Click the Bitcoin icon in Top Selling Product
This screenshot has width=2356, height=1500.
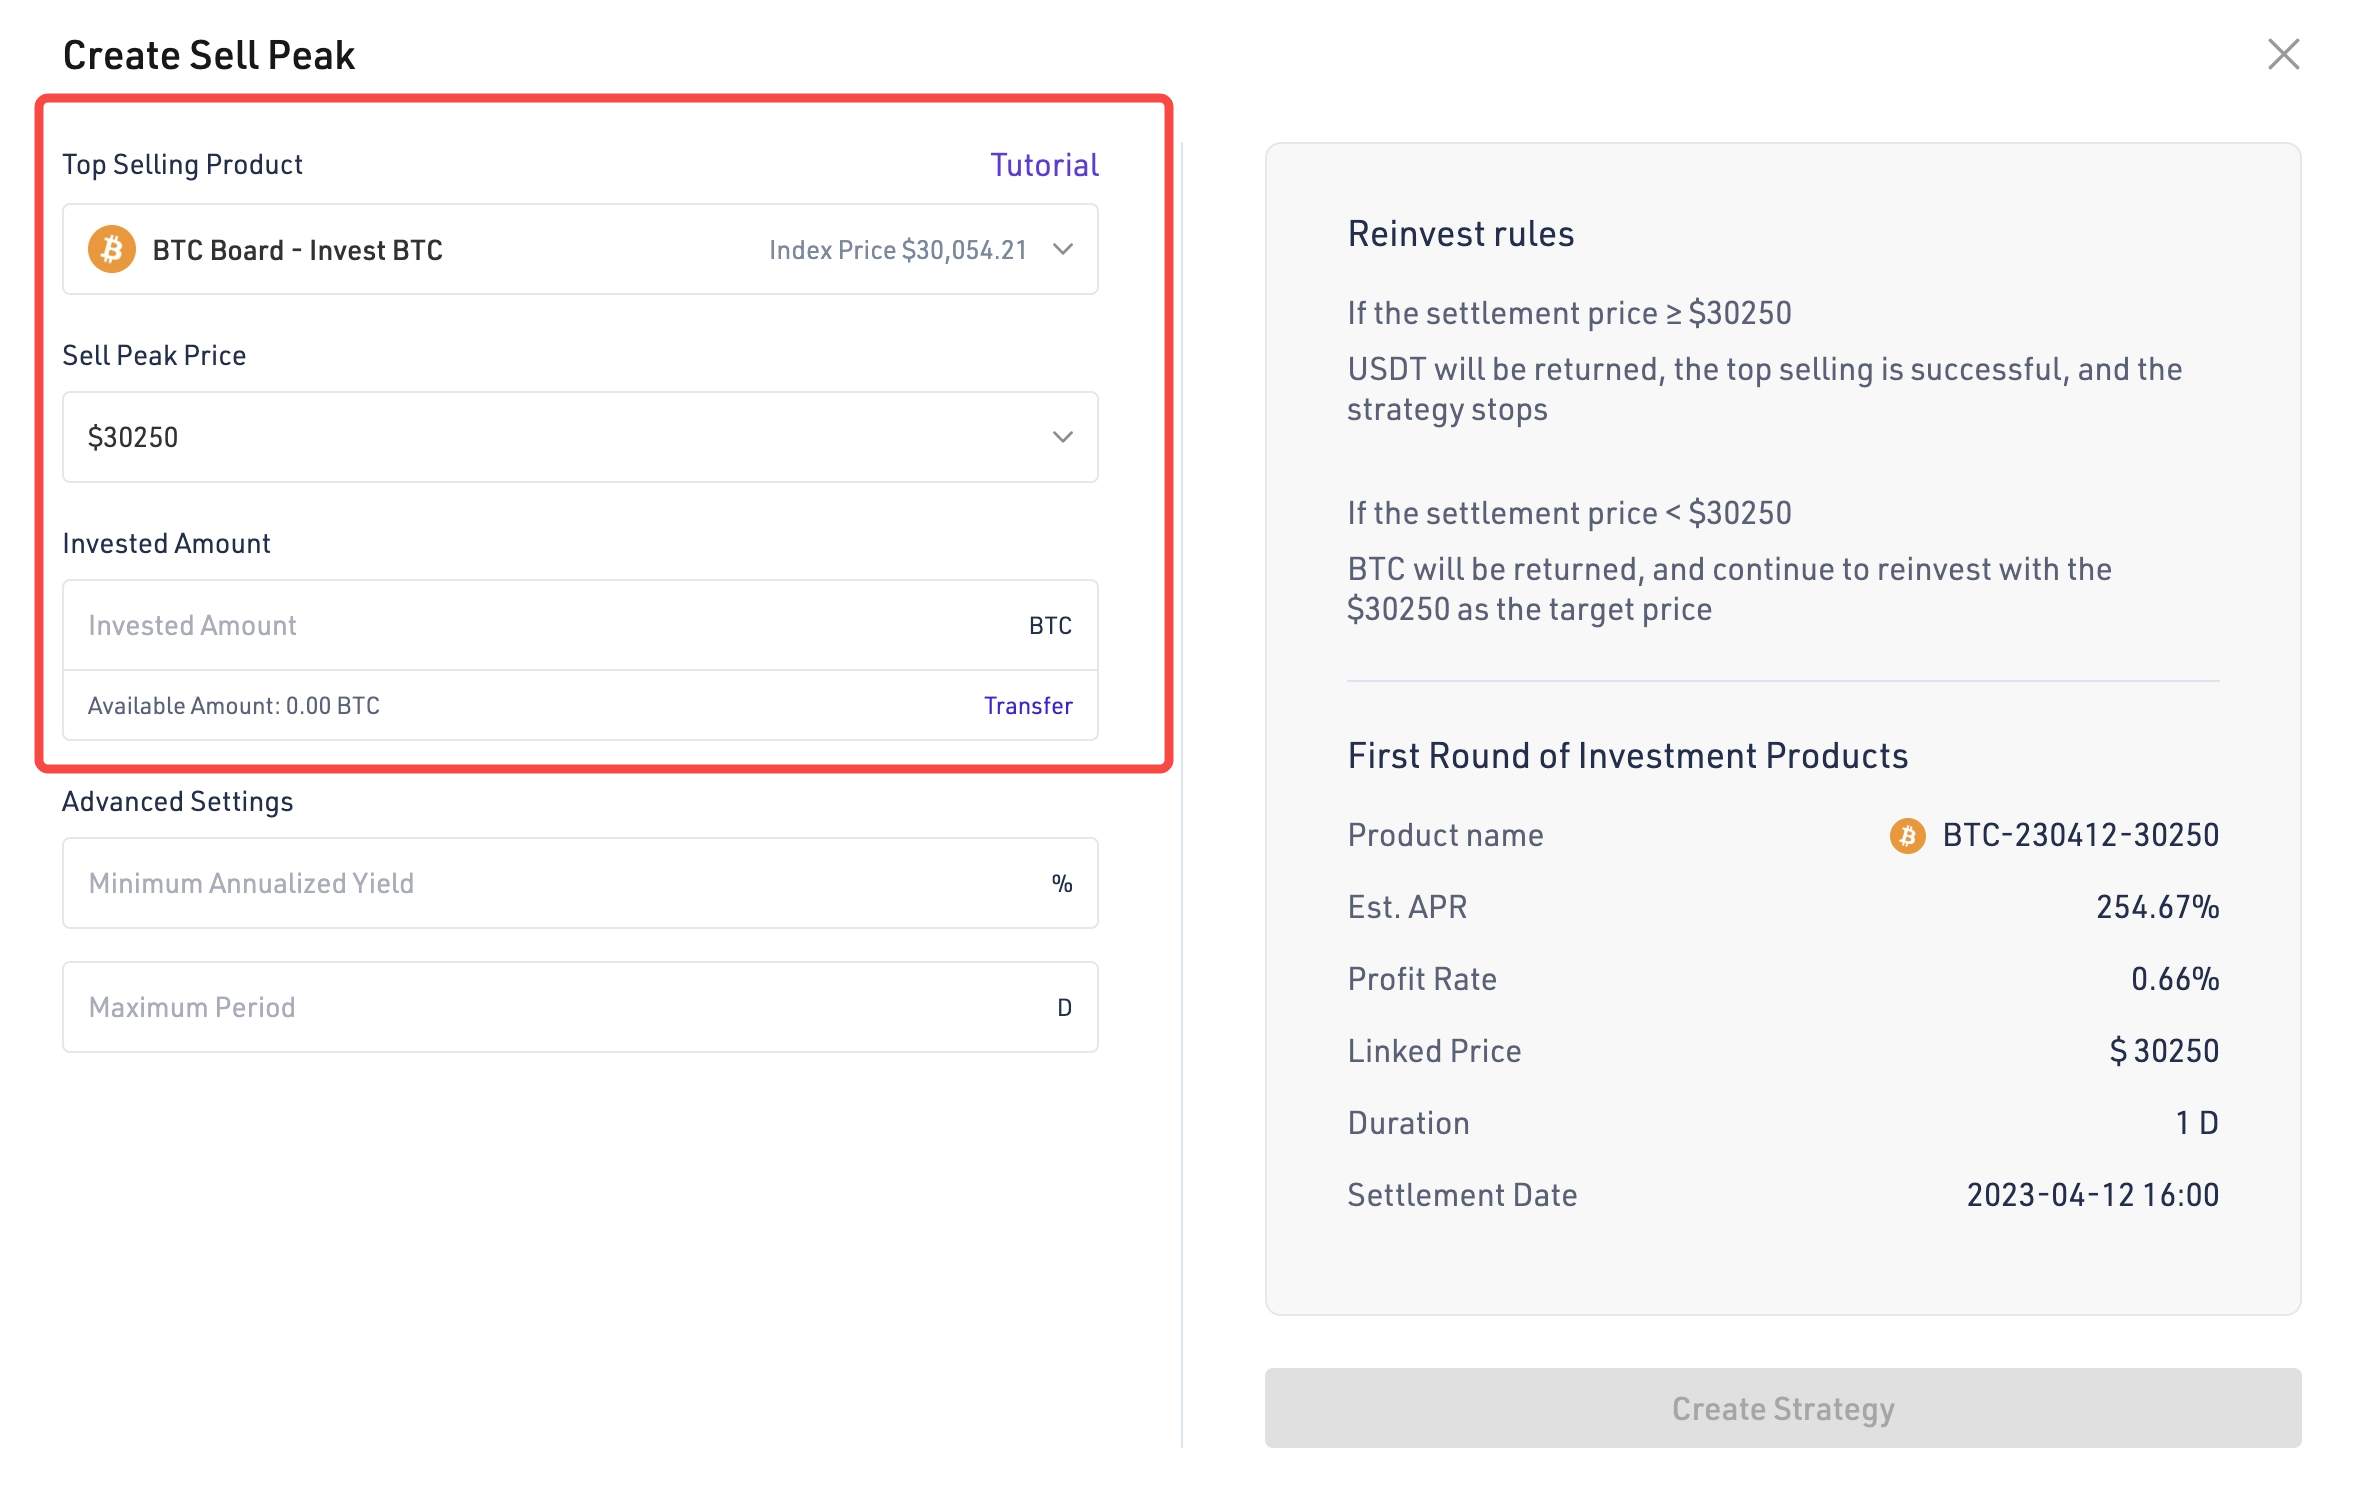110,249
